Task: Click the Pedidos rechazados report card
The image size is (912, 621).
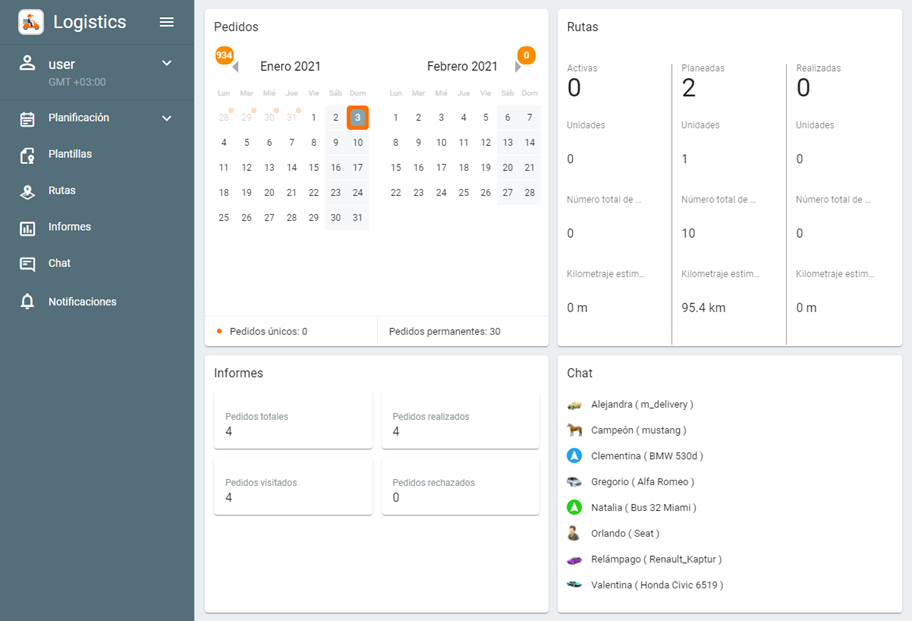Action: coord(460,489)
